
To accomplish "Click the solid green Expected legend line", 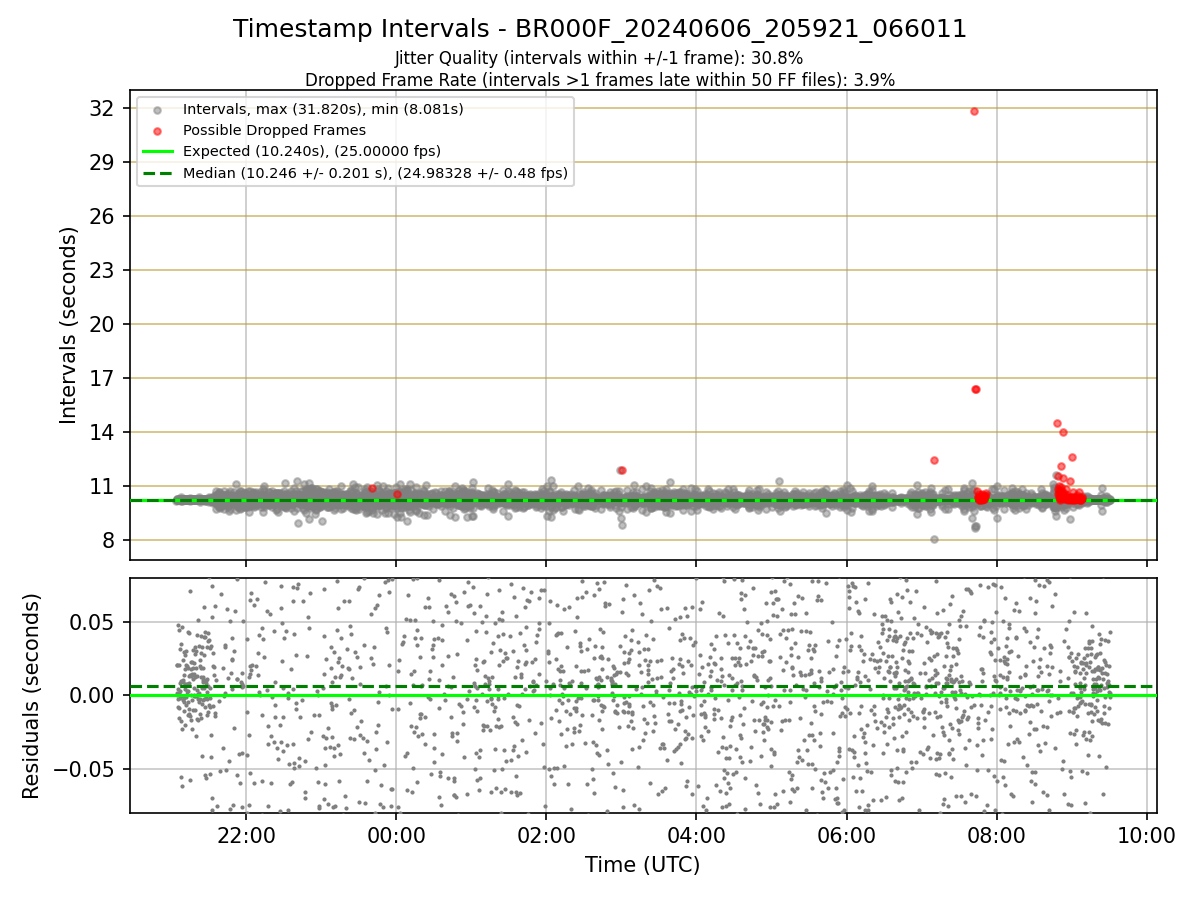I will (x=156, y=152).
